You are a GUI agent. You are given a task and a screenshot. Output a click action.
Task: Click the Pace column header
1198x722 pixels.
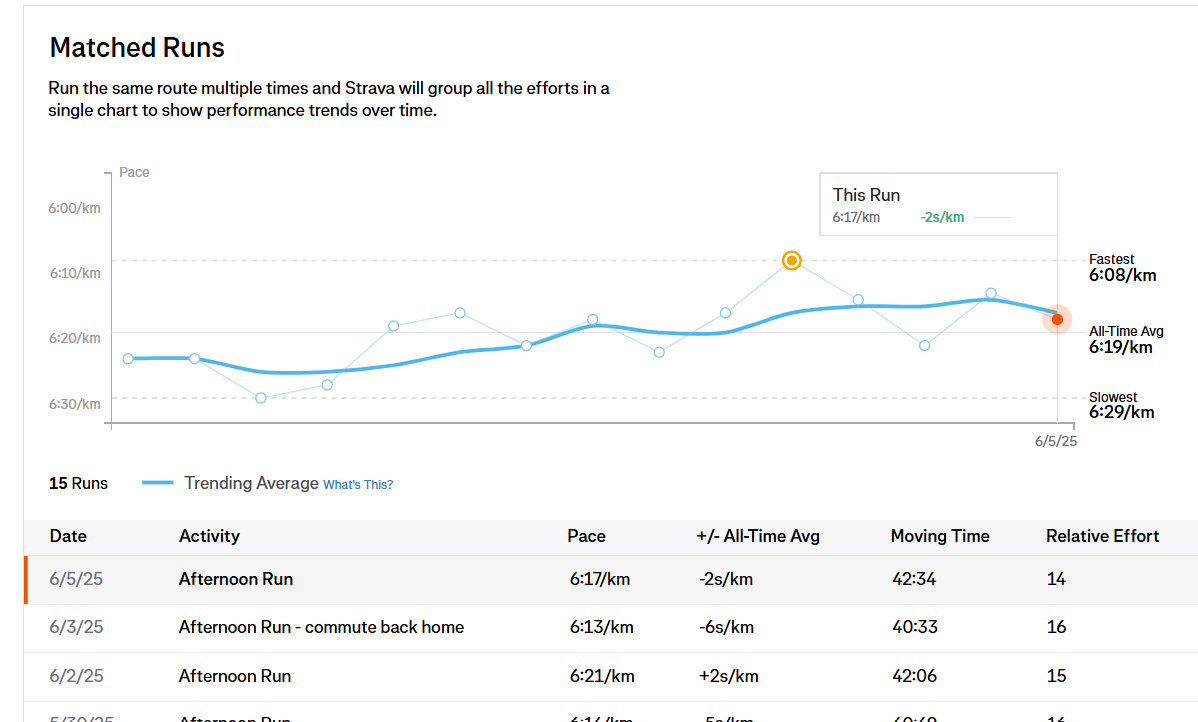[x=586, y=536]
